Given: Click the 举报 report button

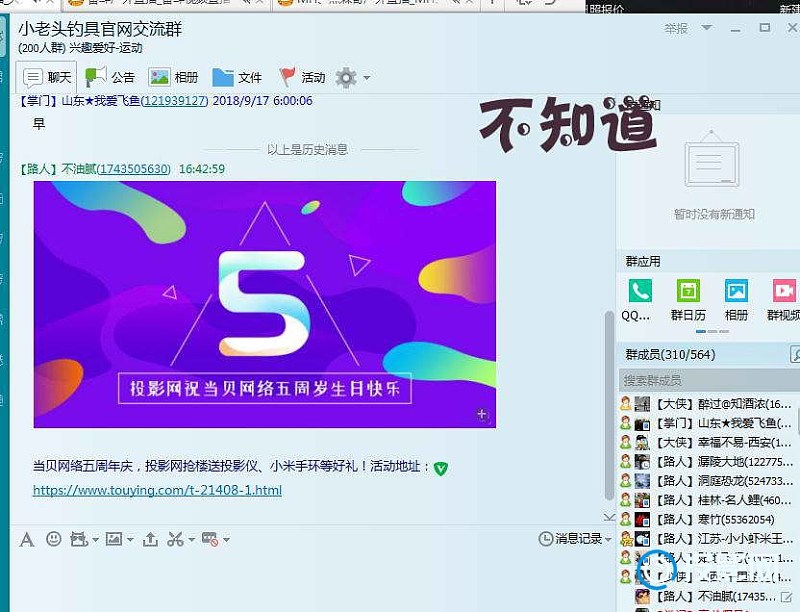Looking at the screenshot, I should pyautogui.click(x=676, y=29).
